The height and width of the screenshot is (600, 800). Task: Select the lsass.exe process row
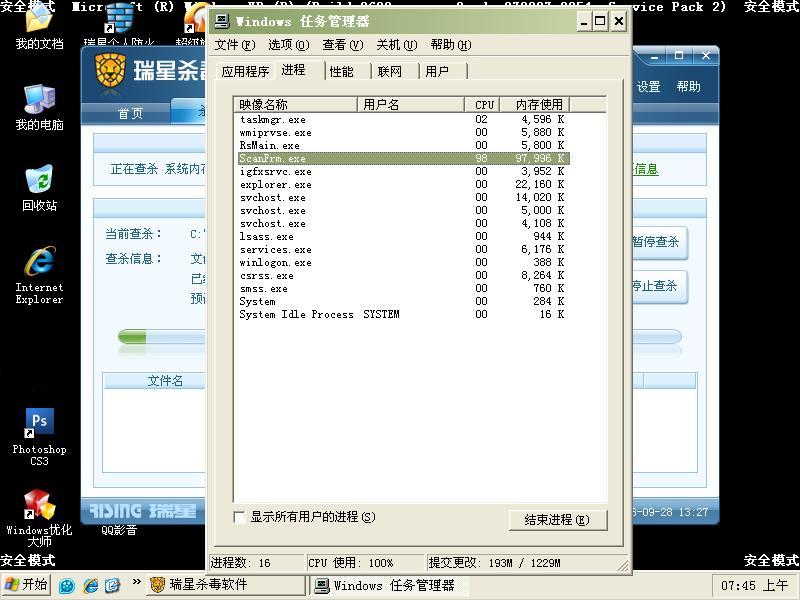click(x=403, y=237)
